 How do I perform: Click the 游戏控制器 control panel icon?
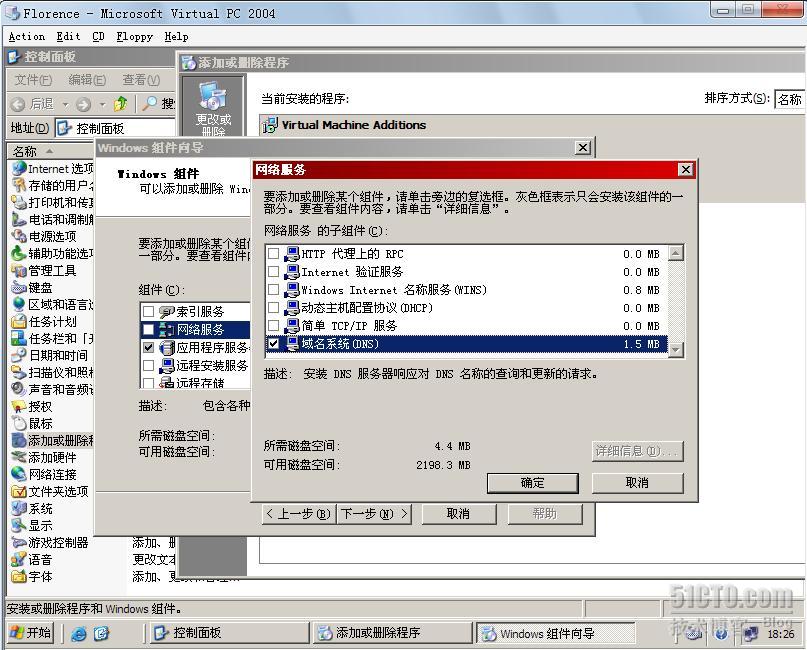pos(19,542)
